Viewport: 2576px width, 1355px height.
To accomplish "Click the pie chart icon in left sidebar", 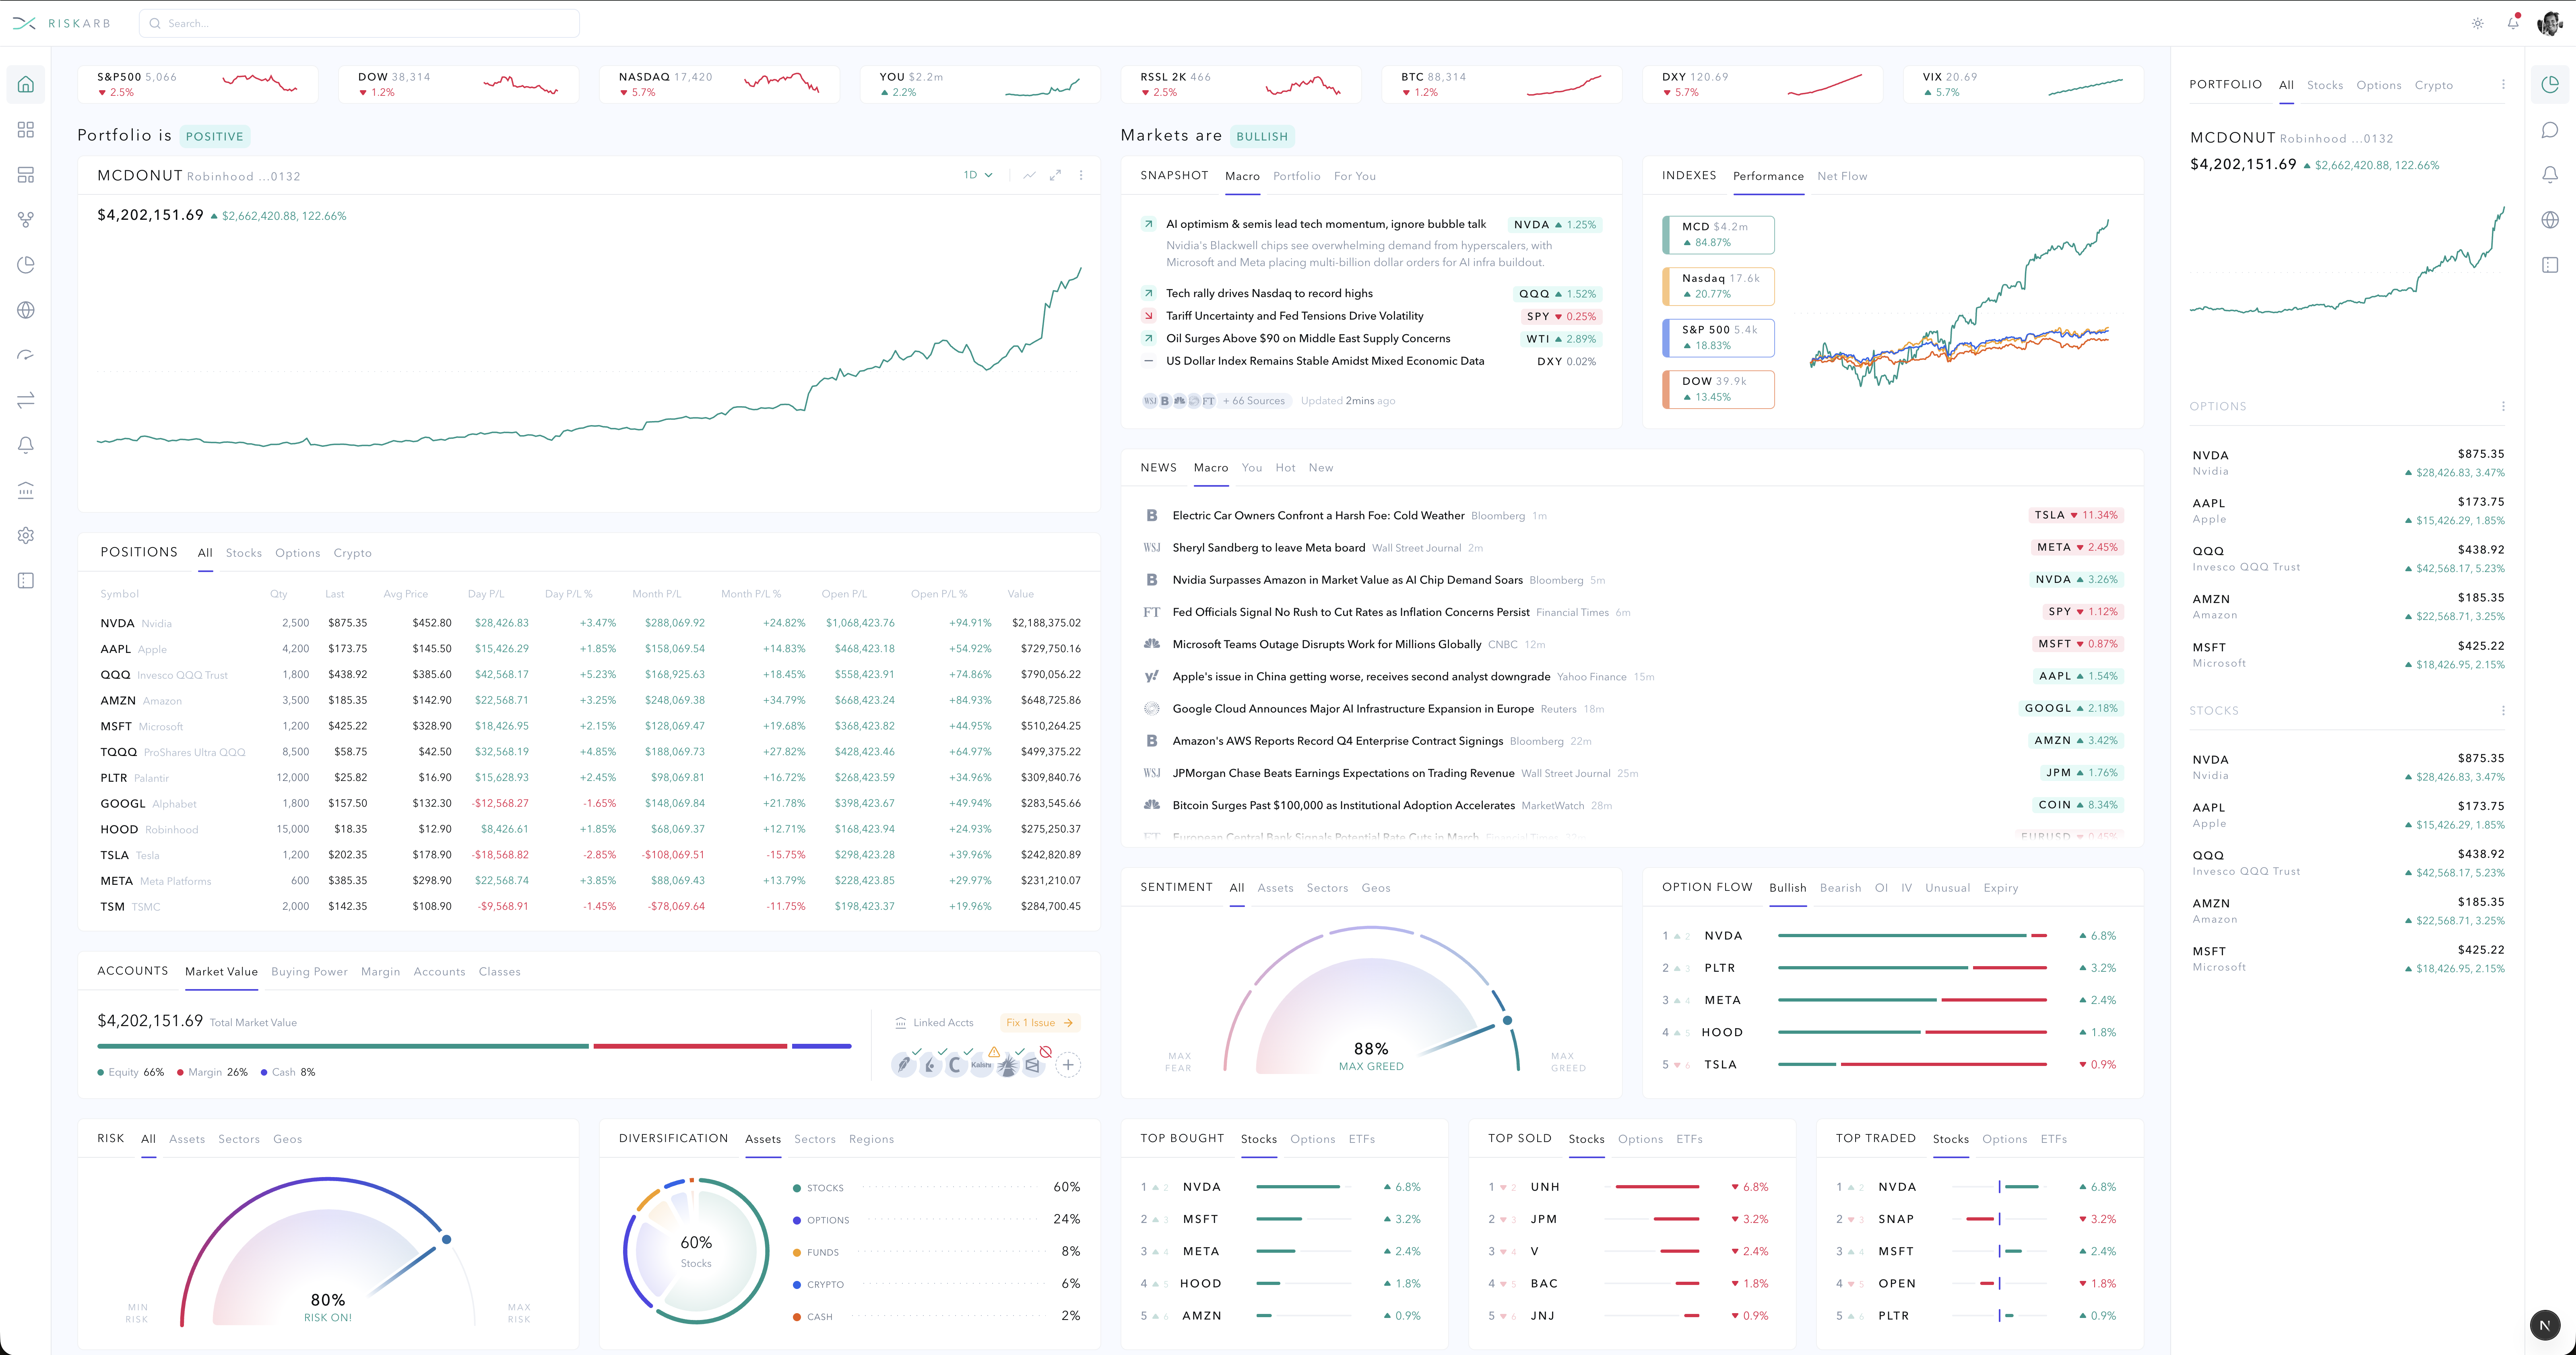I will pos(26,265).
